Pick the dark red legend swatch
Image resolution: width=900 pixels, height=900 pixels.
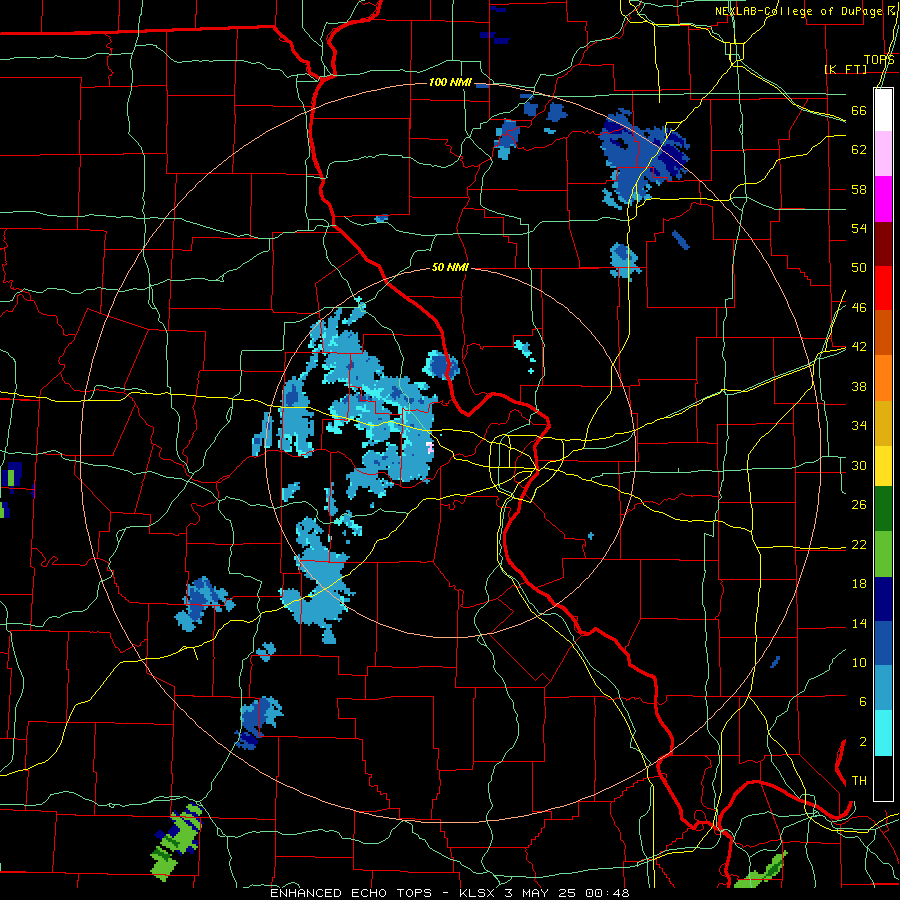click(x=883, y=243)
